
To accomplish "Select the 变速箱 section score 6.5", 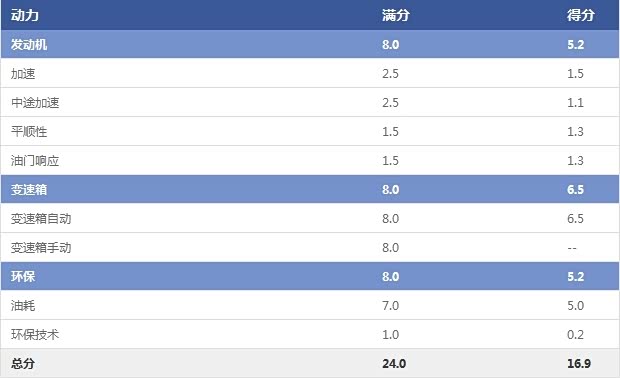I will [x=575, y=189].
